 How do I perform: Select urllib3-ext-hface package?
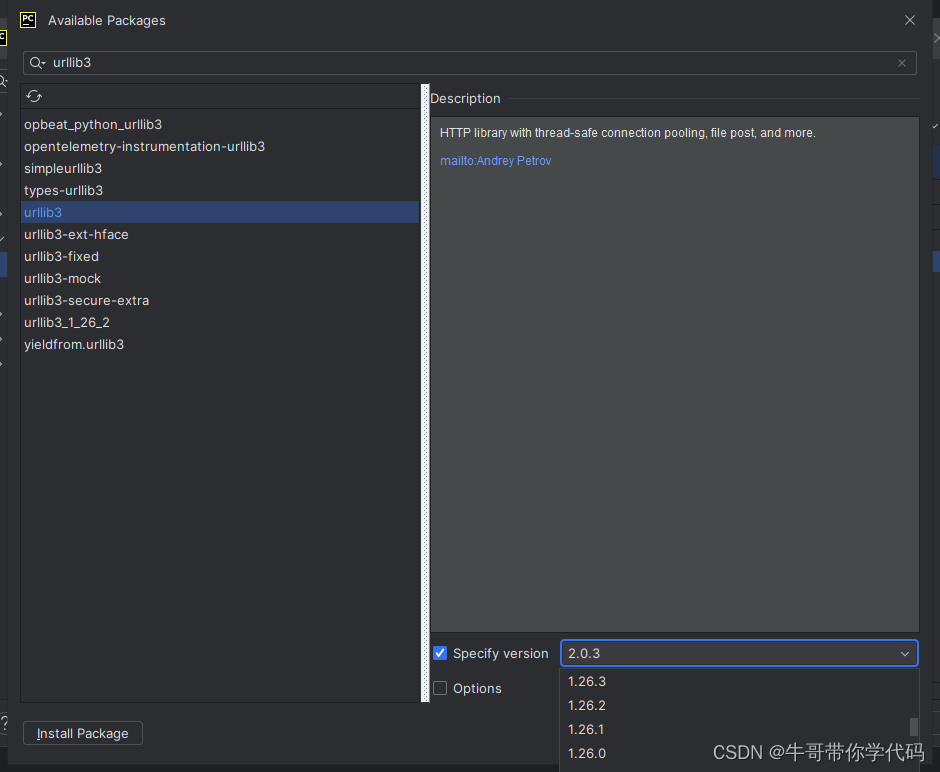(220, 234)
